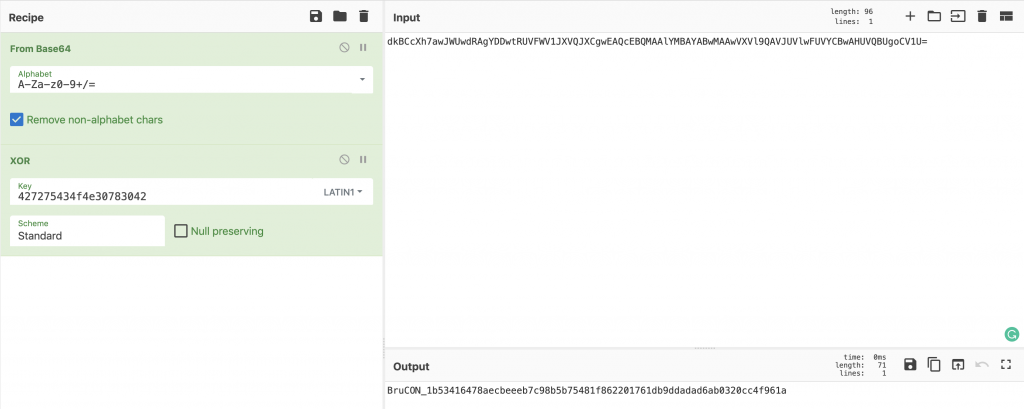
Task: Grab the input/output pane divider handle
Action: (704, 348)
